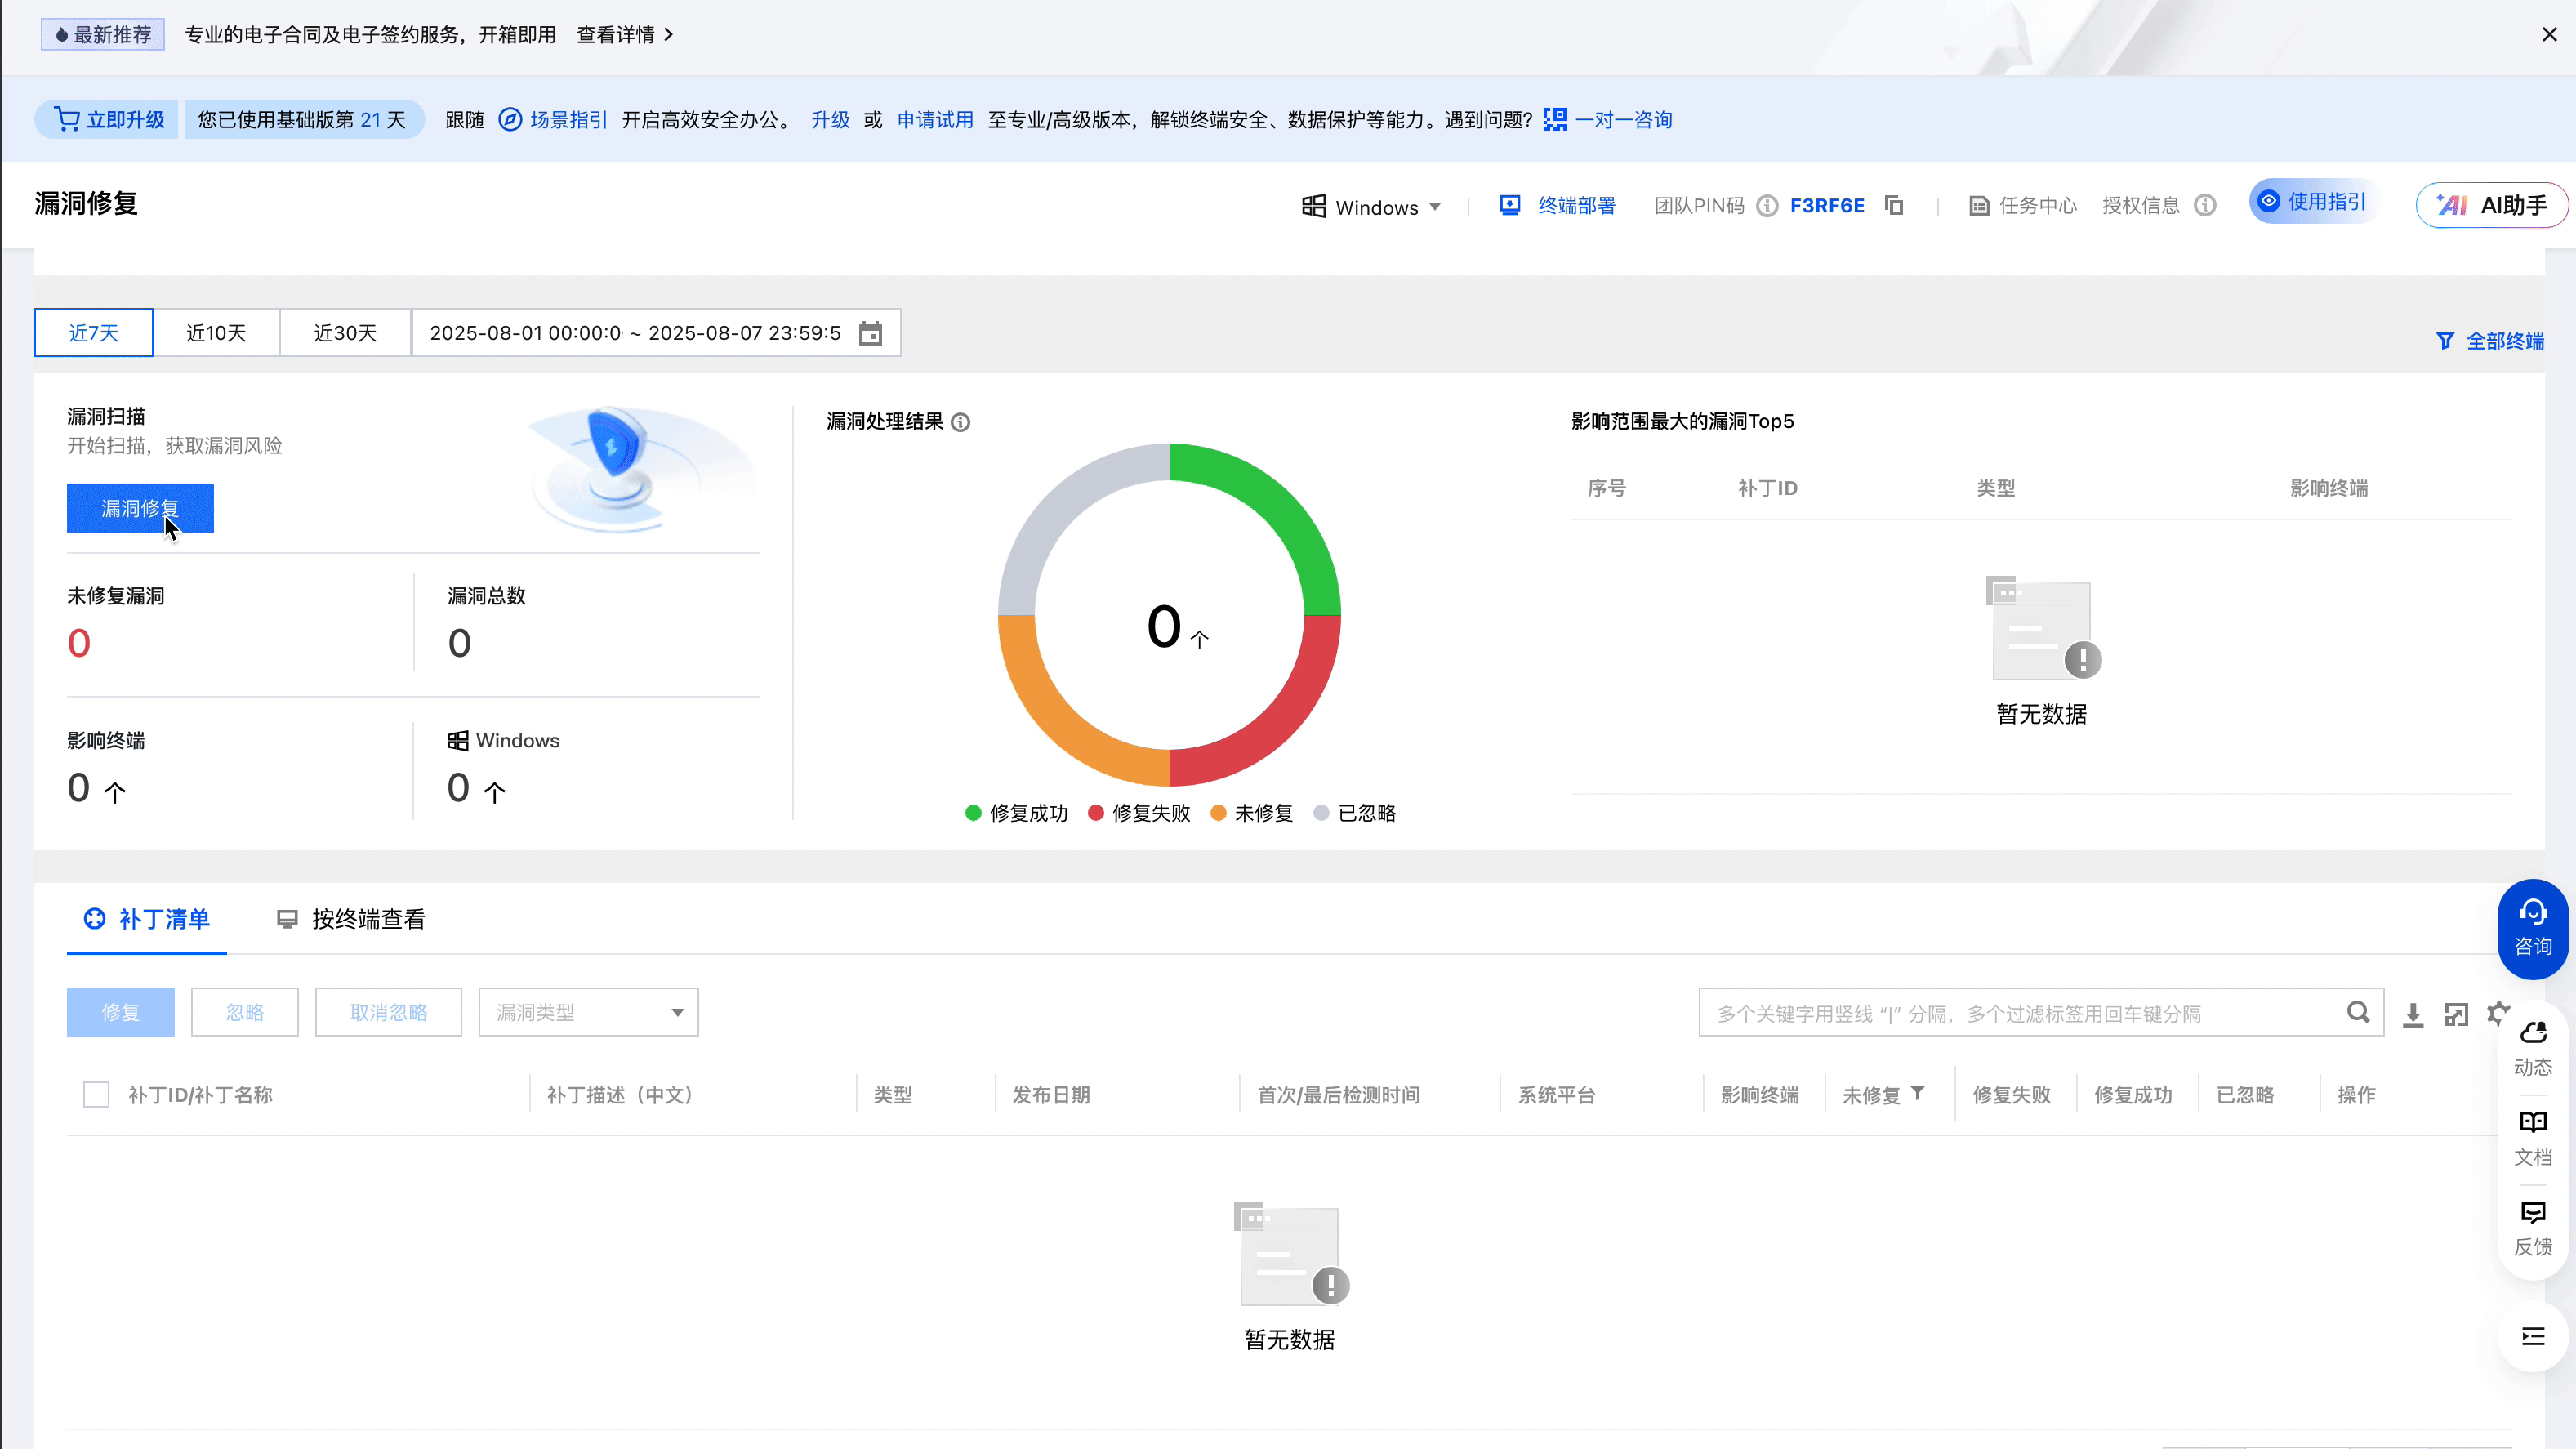Image resolution: width=2576 pixels, height=1449 pixels.
Task: Click the download export icon
Action: click(2413, 1014)
